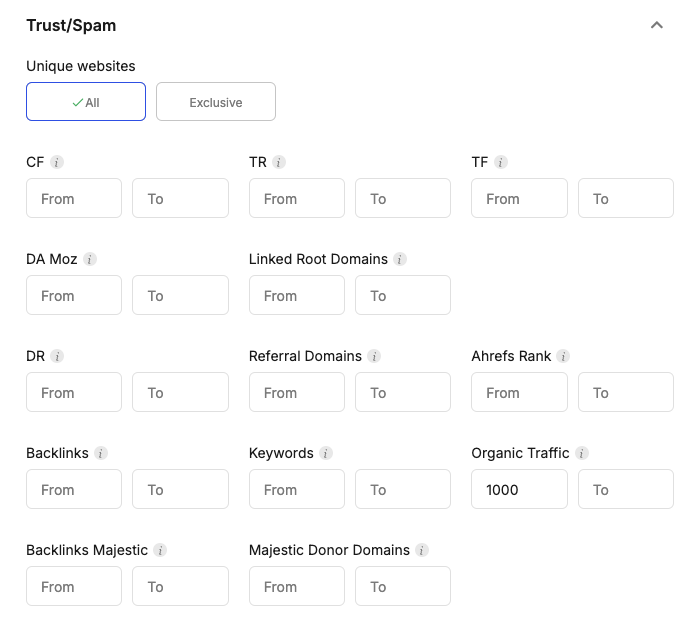Focus the DA Moz To input field
Image resolution: width=700 pixels, height=617 pixels.
(x=180, y=296)
